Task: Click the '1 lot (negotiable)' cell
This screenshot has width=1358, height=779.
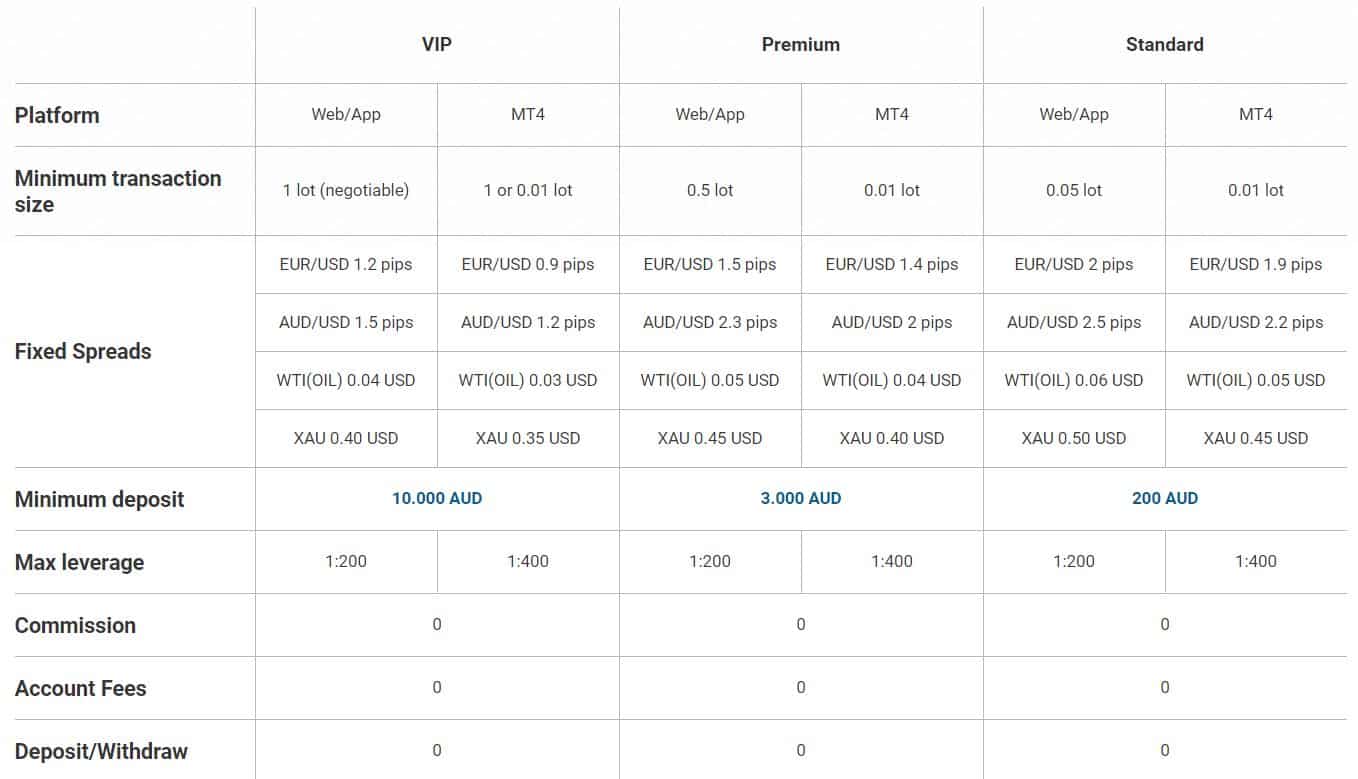Action: pos(346,190)
